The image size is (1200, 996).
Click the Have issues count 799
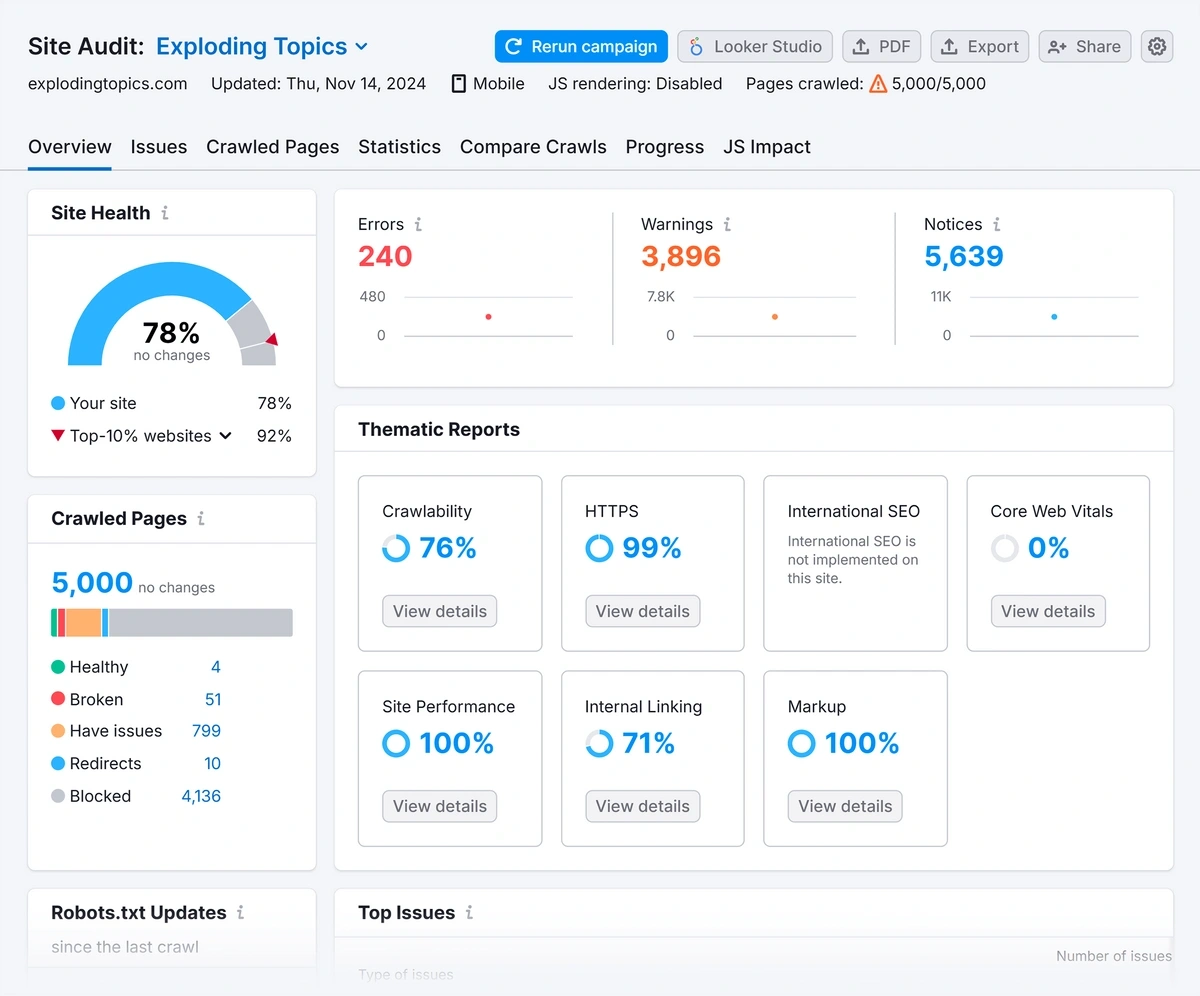click(x=206, y=731)
